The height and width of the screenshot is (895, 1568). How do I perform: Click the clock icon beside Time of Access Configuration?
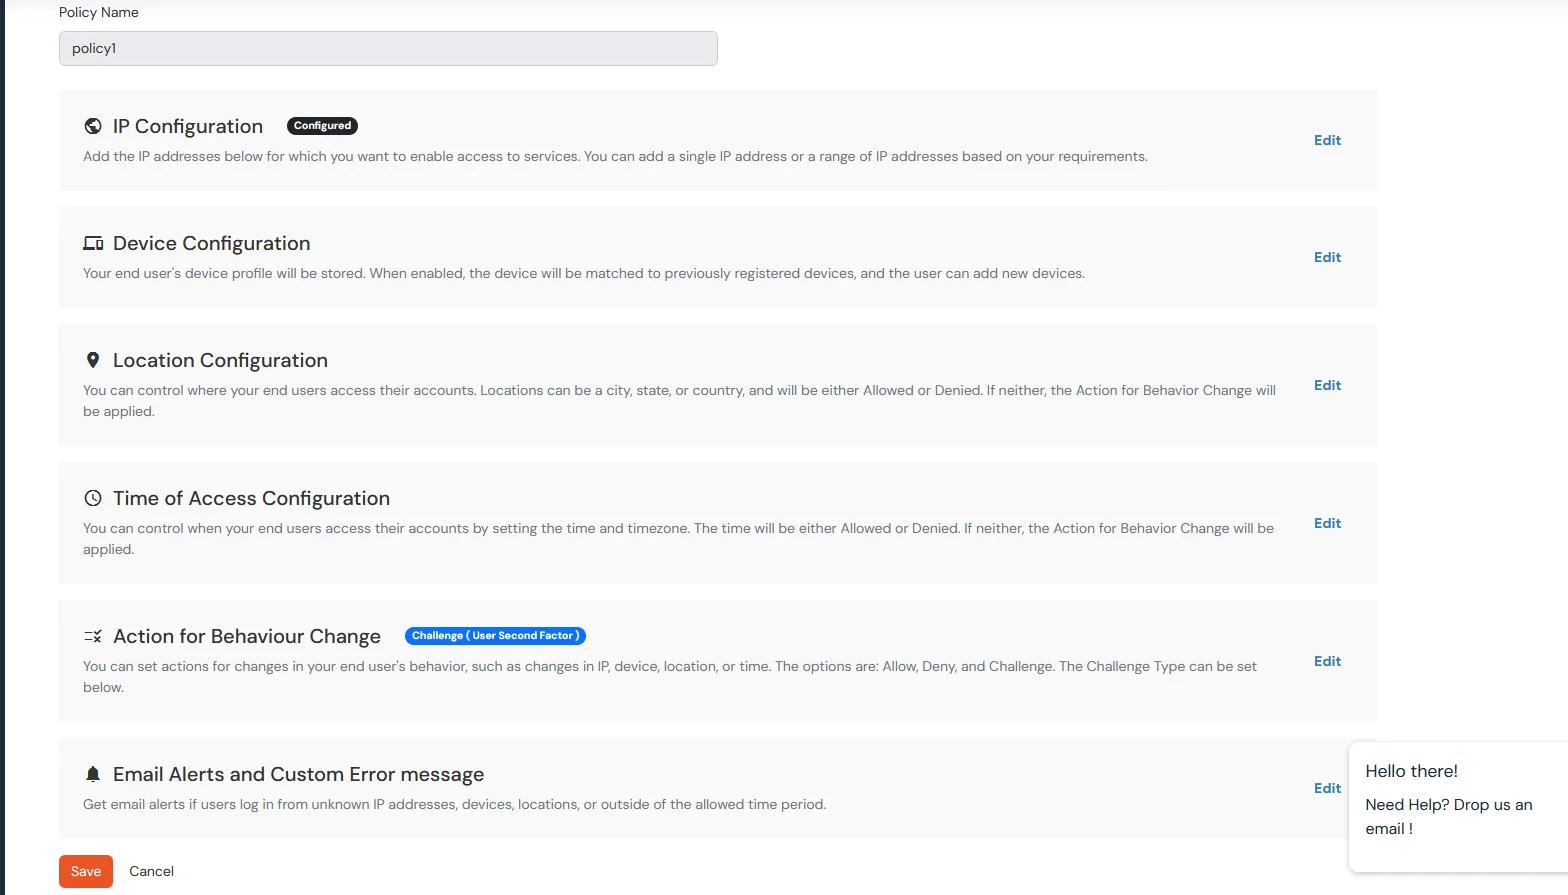(93, 498)
